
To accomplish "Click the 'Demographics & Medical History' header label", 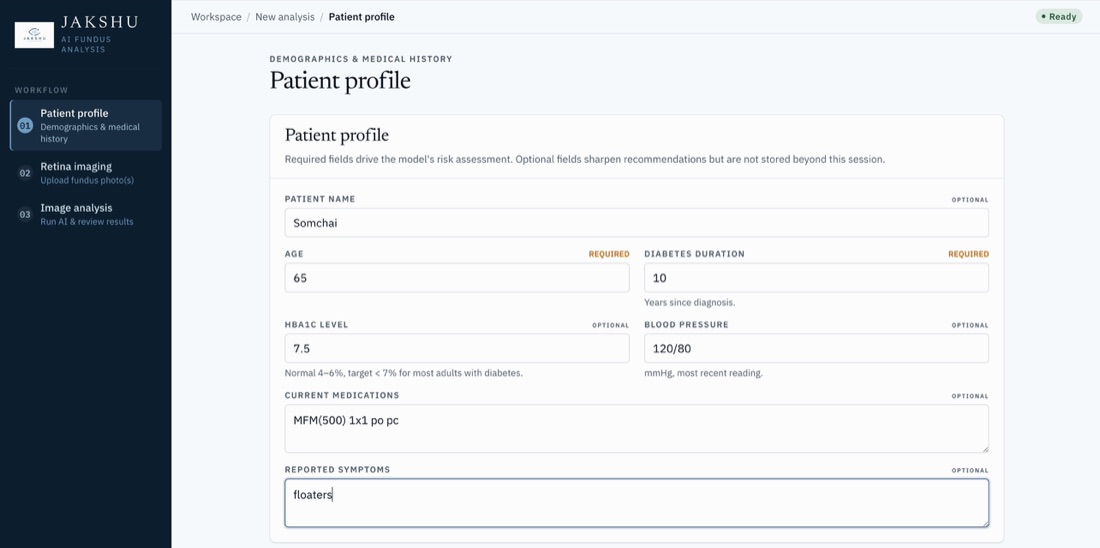I will pyautogui.click(x=361, y=59).
